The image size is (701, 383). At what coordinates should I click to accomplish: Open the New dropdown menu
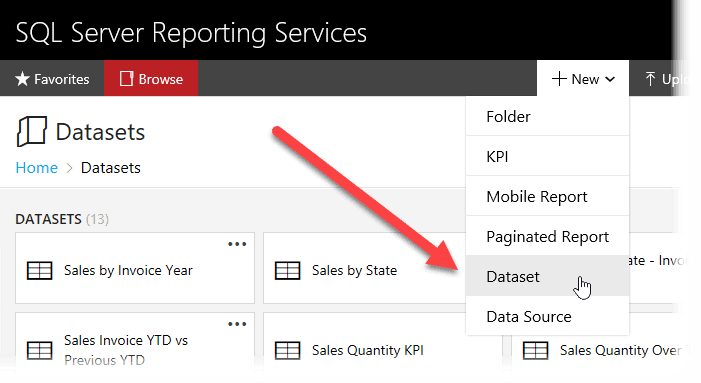click(583, 79)
